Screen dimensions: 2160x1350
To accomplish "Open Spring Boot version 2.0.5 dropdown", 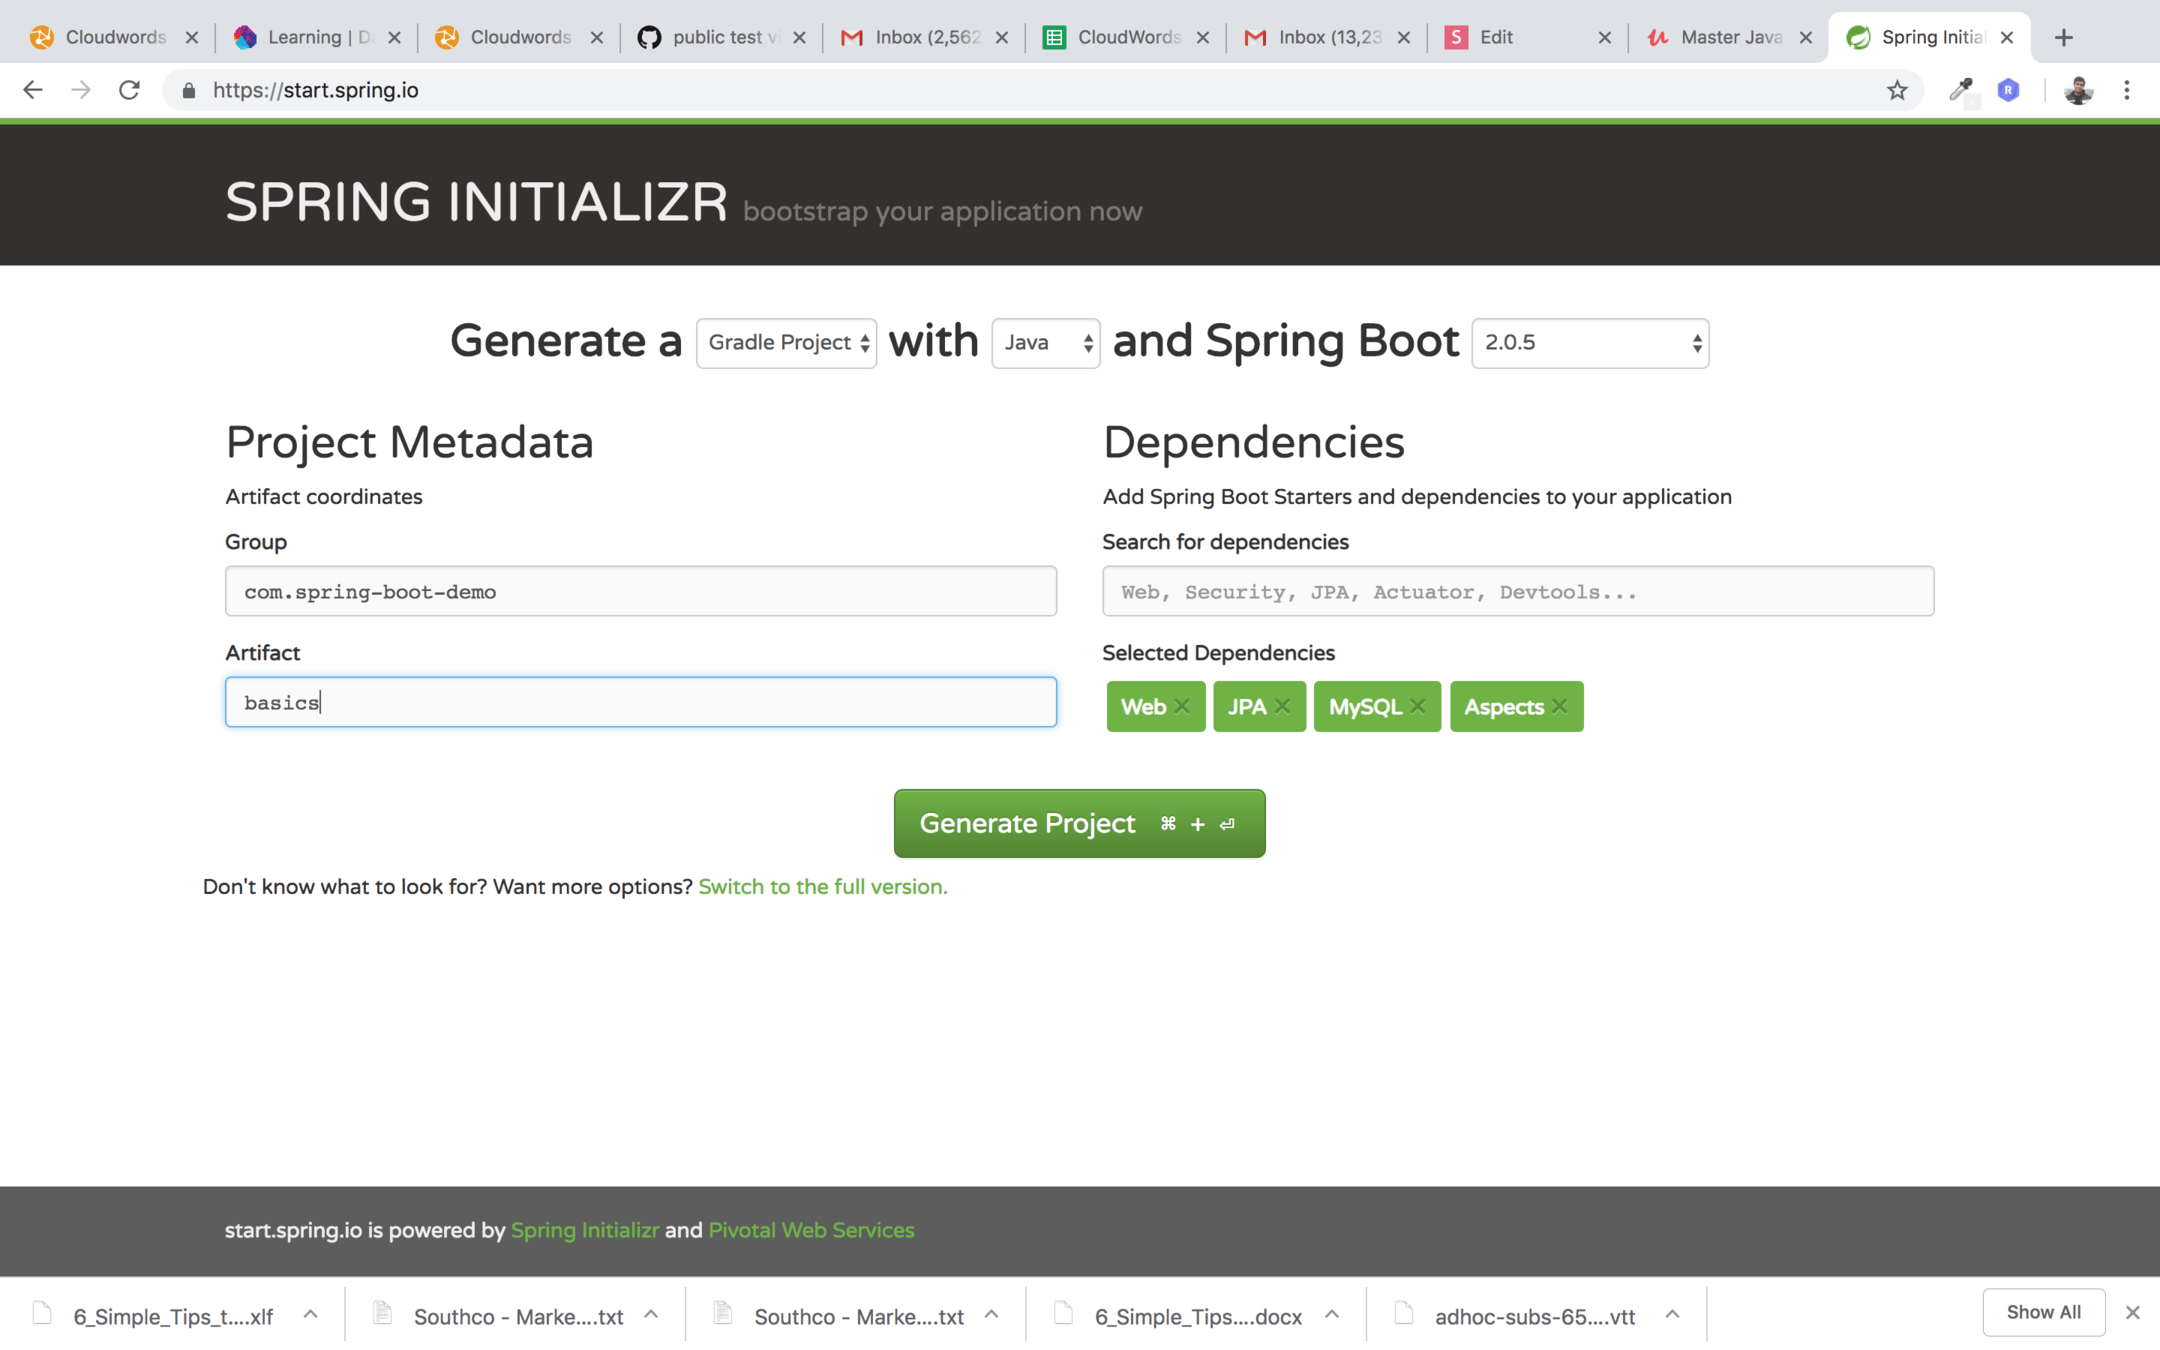I will pyautogui.click(x=1589, y=343).
